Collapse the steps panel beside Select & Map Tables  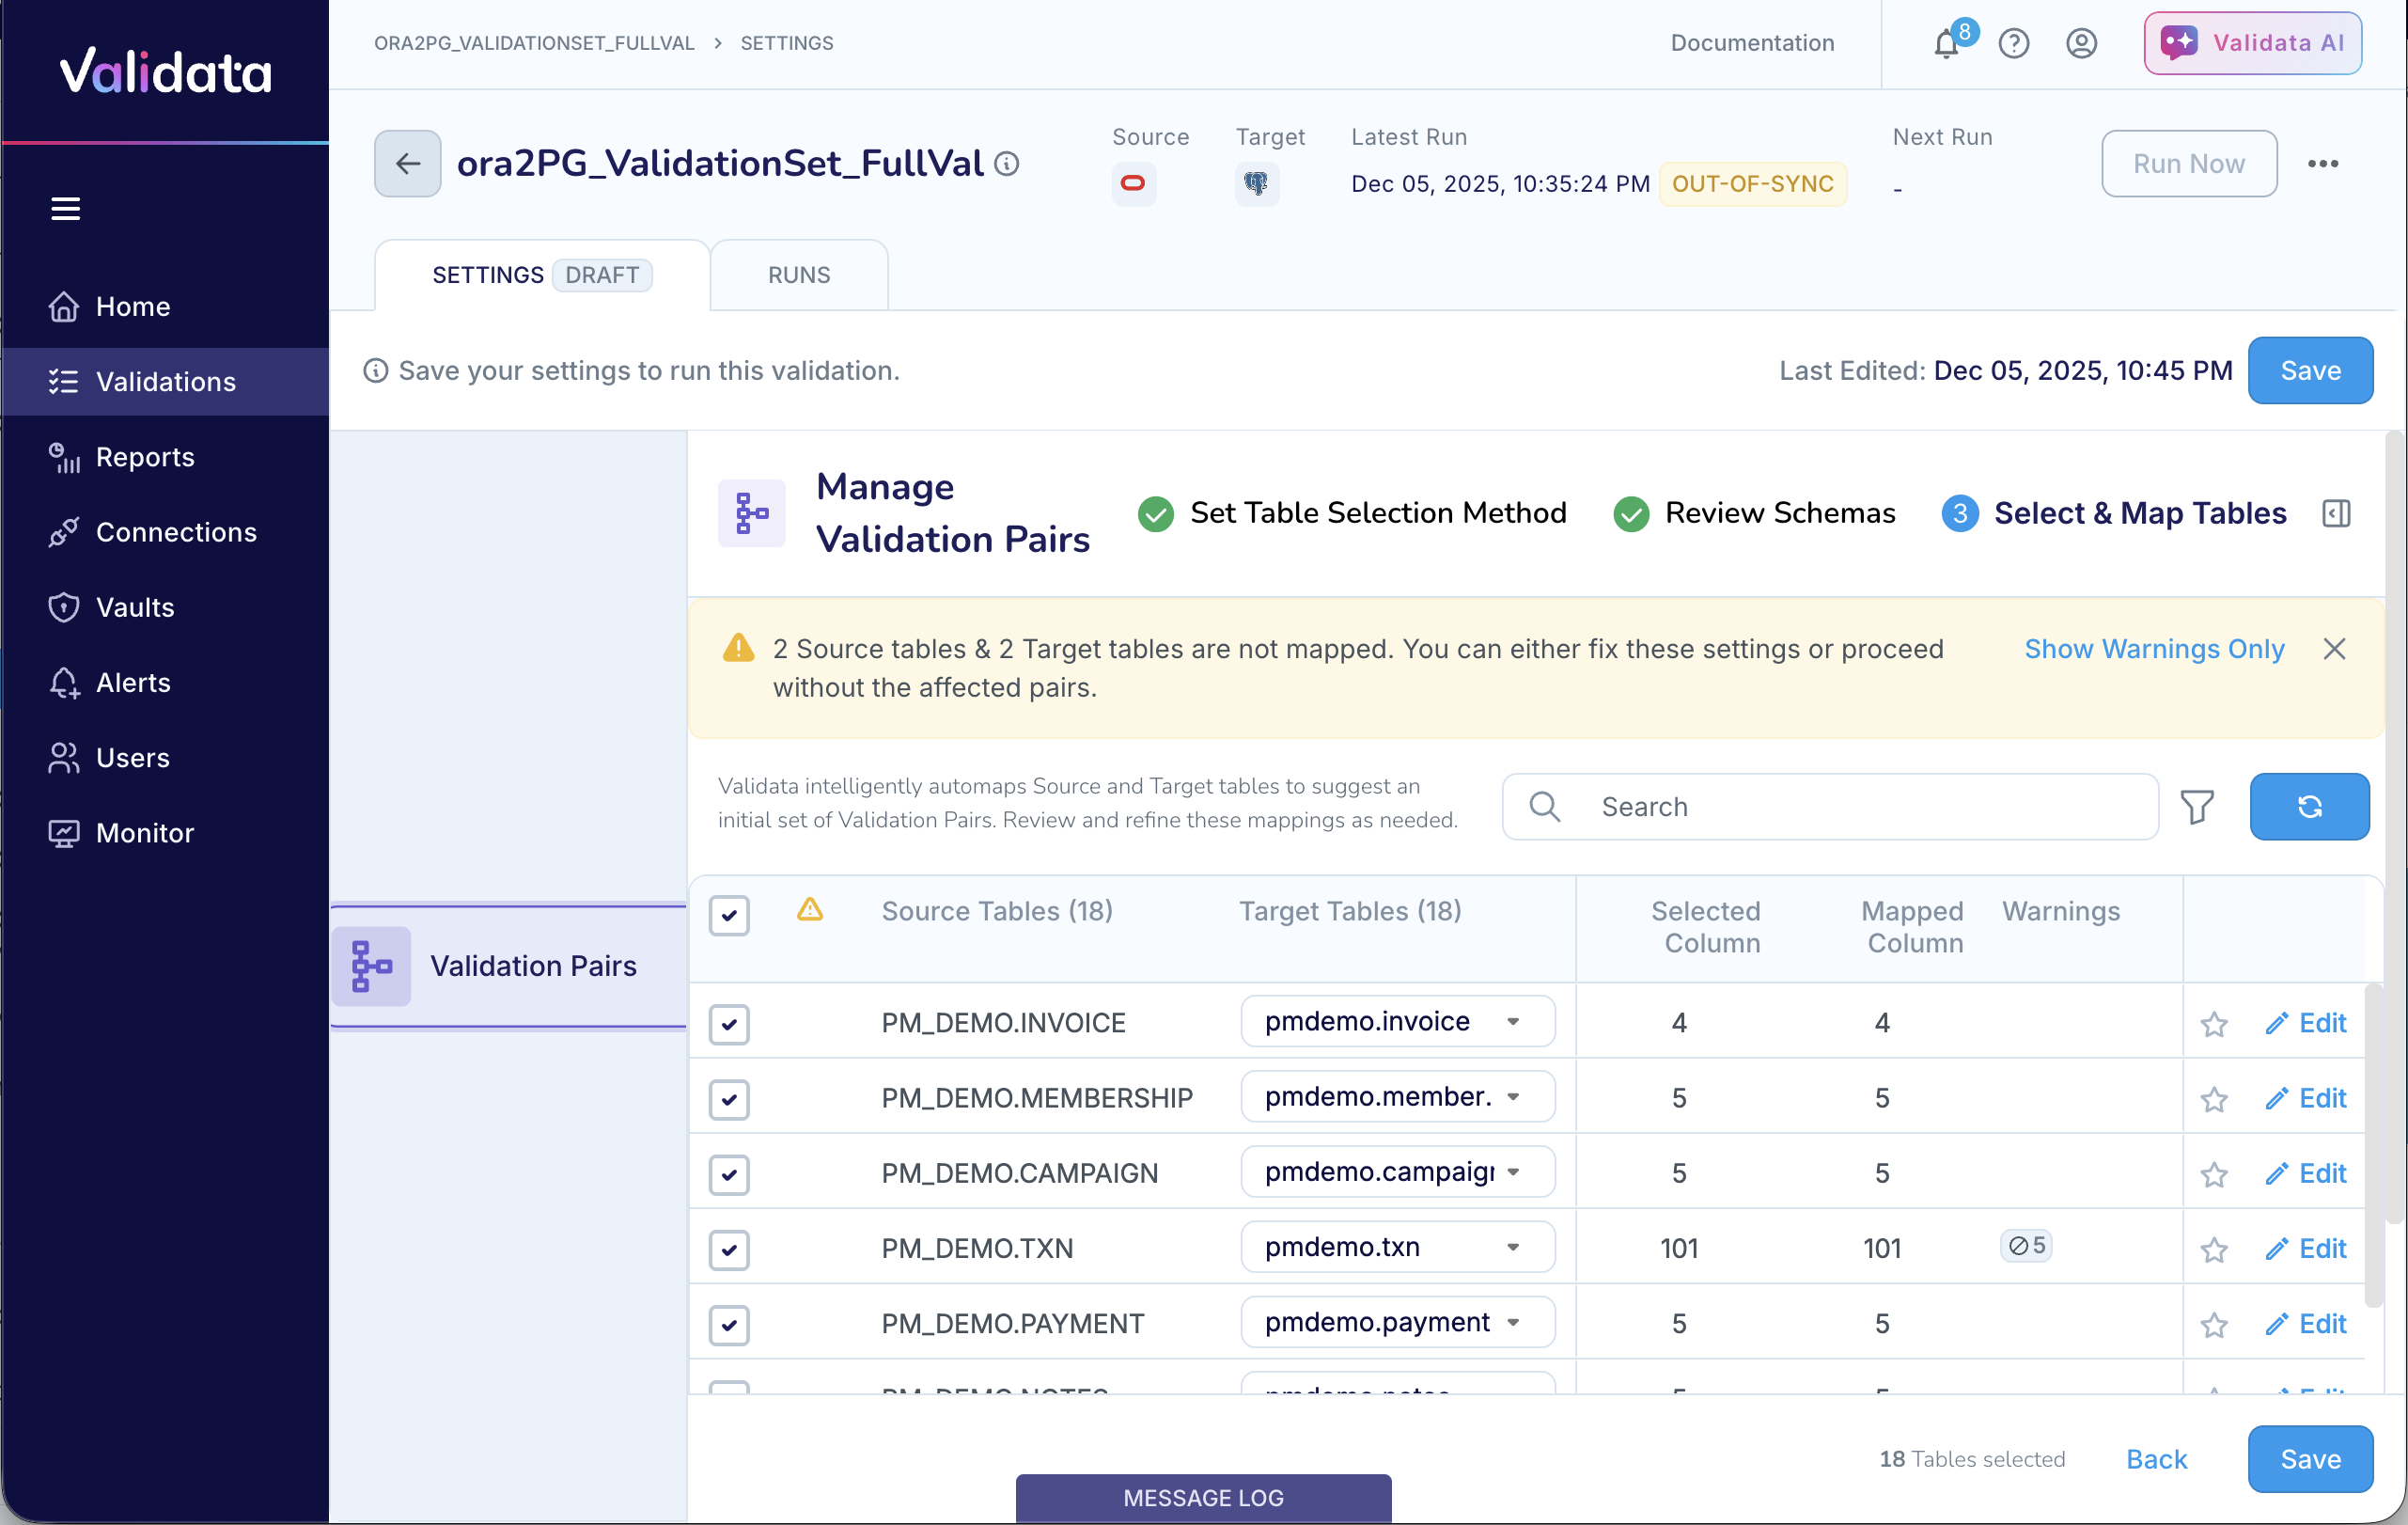tap(2336, 513)
